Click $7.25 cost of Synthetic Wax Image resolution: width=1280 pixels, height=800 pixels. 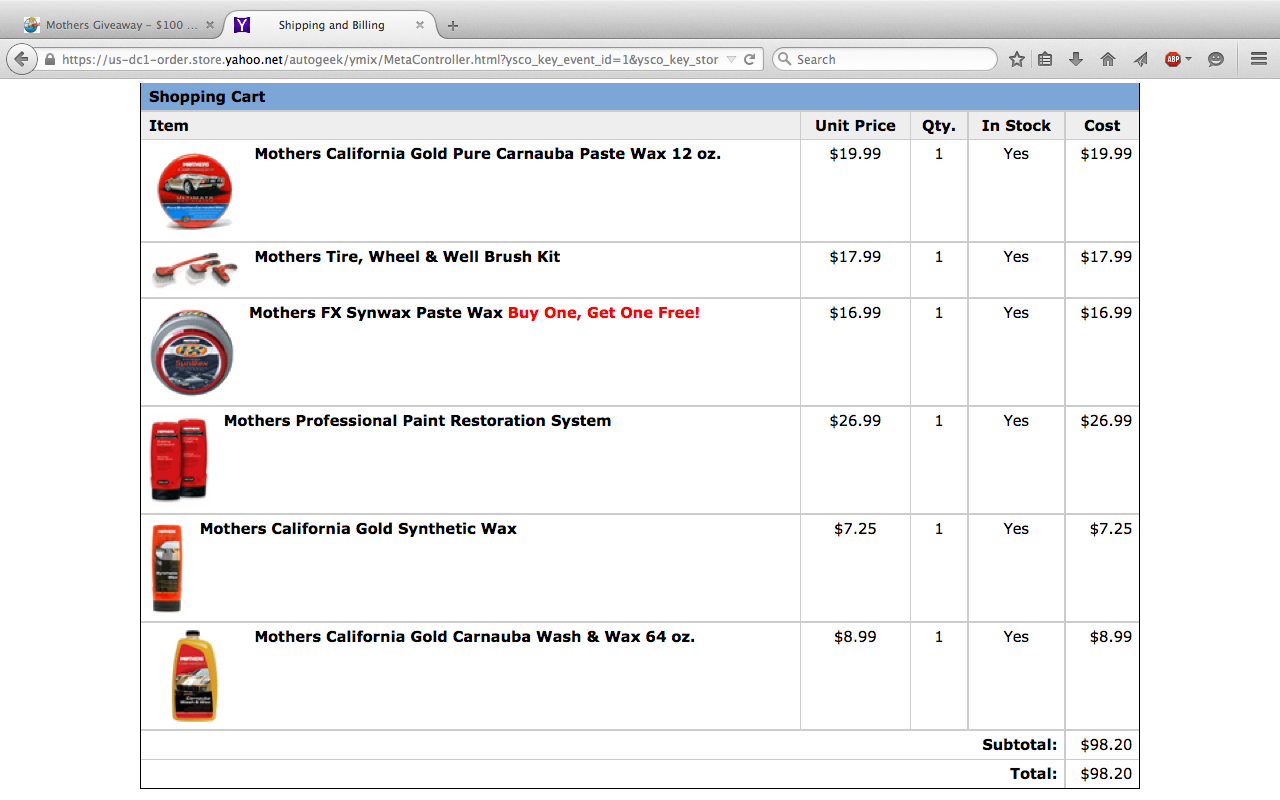(x=1111, y=528)
